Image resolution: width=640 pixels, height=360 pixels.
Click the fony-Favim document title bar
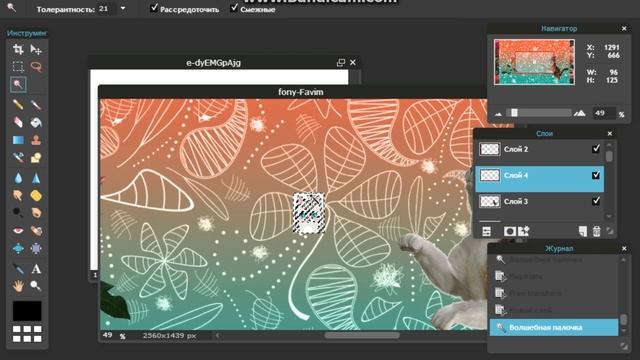293,92
